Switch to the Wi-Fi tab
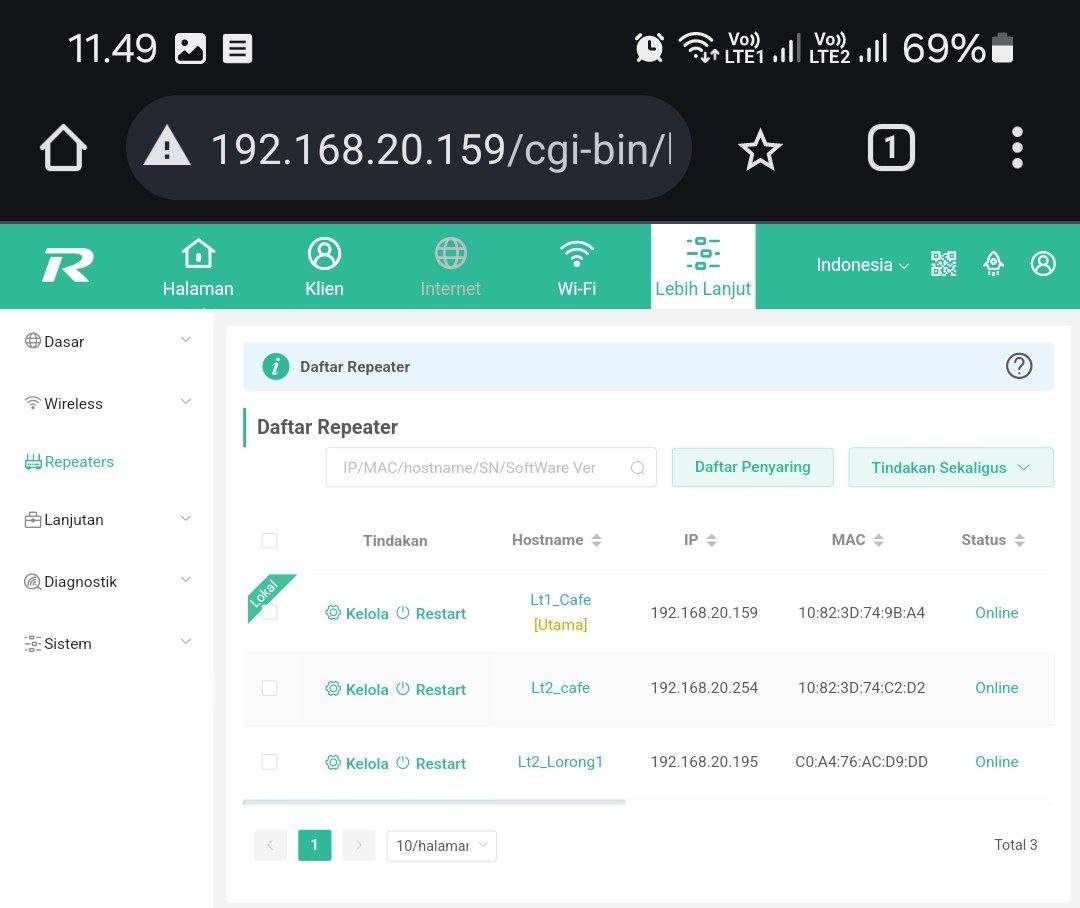1080x908 pixels. coord(576,267)
